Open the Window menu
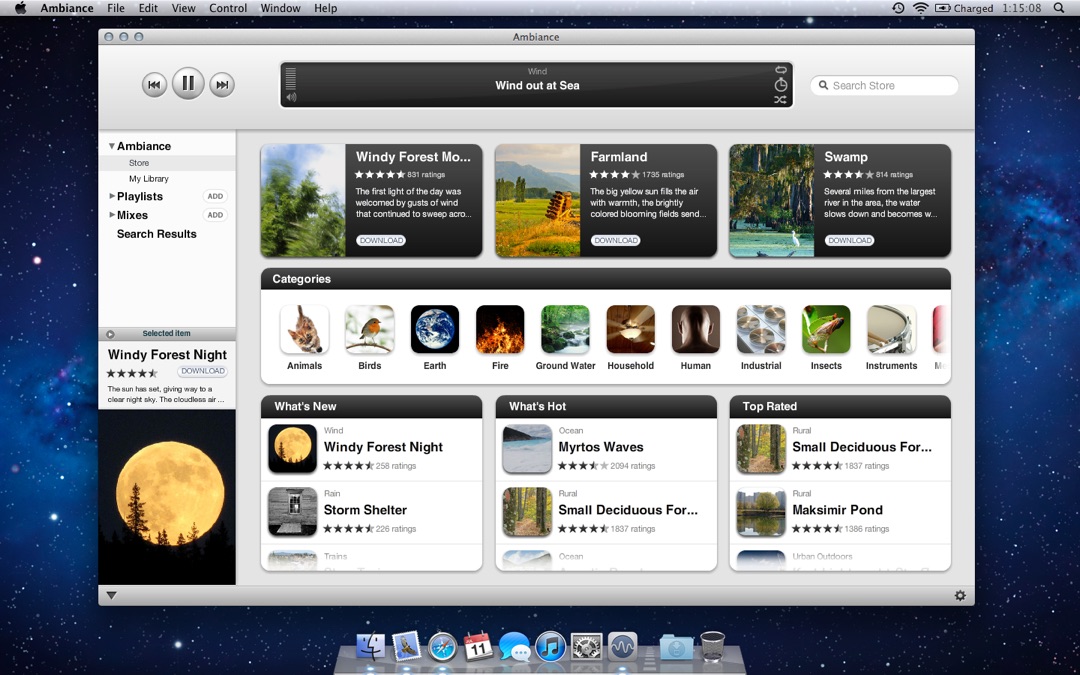Screen dimensions: 1080x675 pyautogui.click(x=280, y=8)
